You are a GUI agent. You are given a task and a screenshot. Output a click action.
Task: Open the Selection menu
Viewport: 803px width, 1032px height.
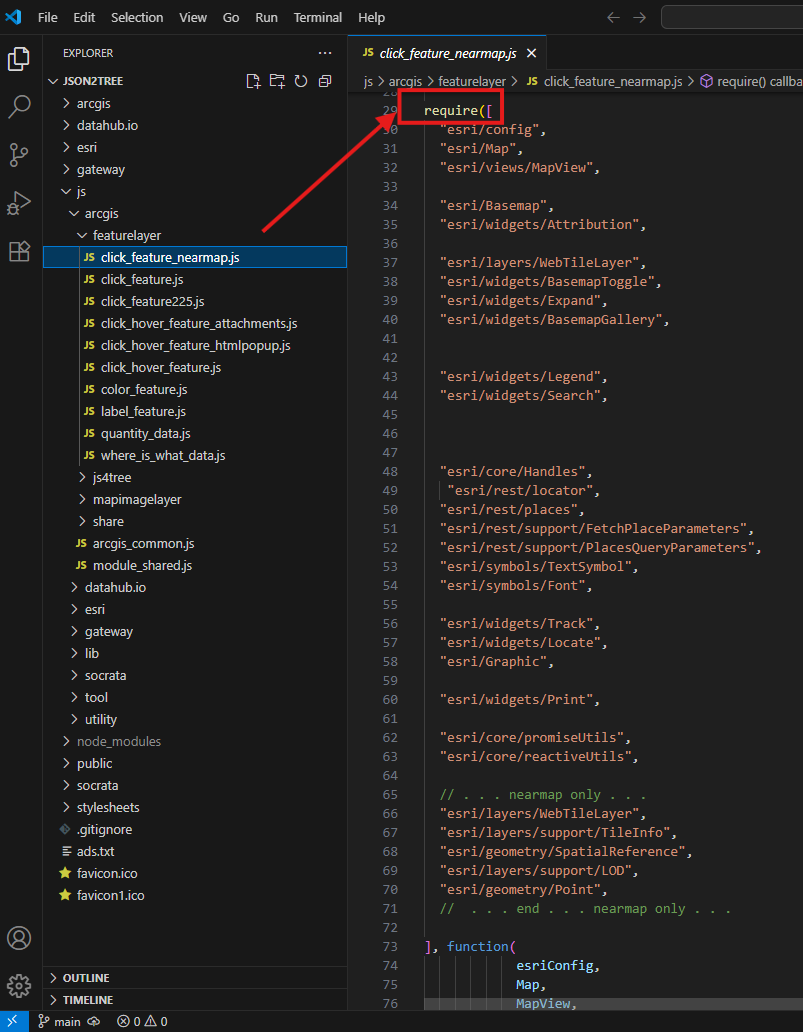137,18
